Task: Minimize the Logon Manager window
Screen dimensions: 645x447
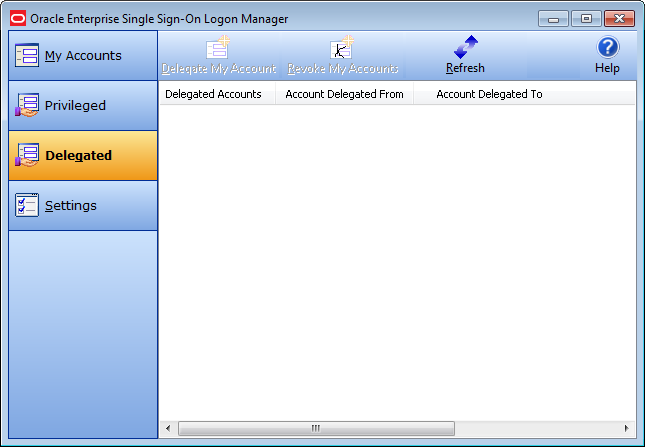Action: pos(553,19)
